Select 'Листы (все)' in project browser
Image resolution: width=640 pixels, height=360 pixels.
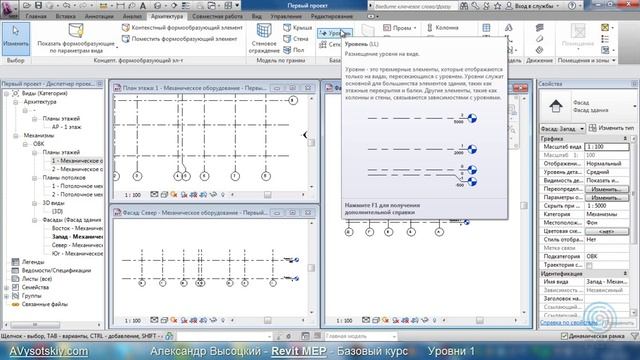click(x=37, y=279)
